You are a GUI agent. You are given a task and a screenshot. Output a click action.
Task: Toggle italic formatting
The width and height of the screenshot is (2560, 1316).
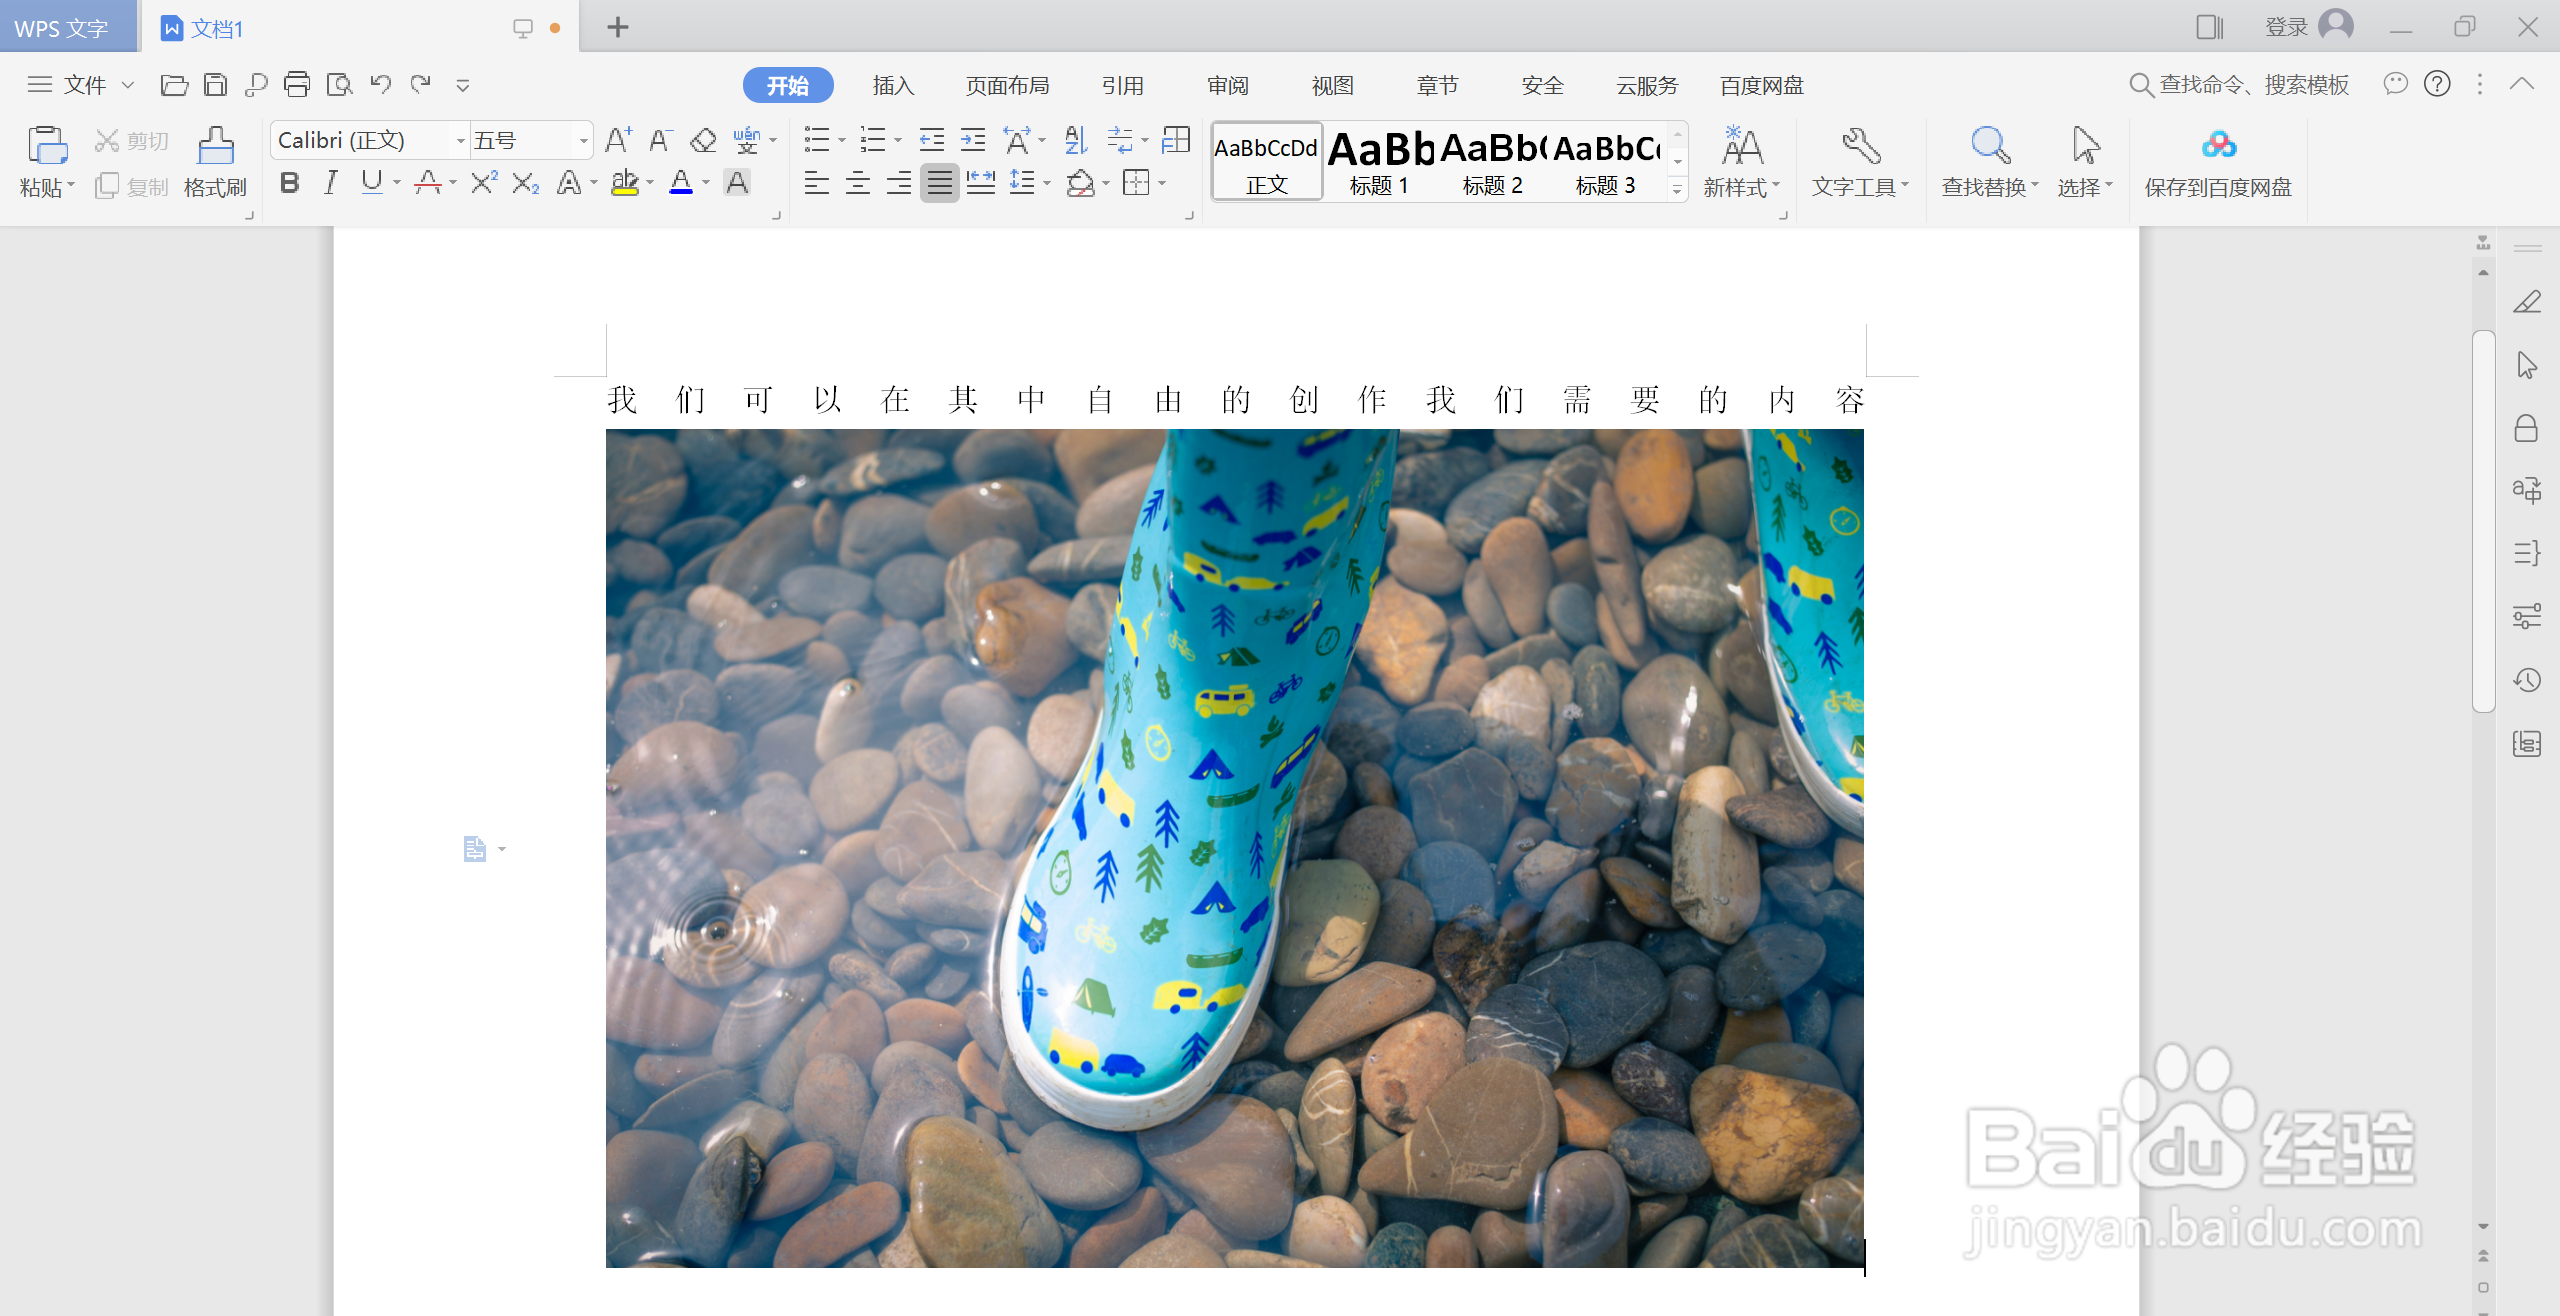(331, 183)
